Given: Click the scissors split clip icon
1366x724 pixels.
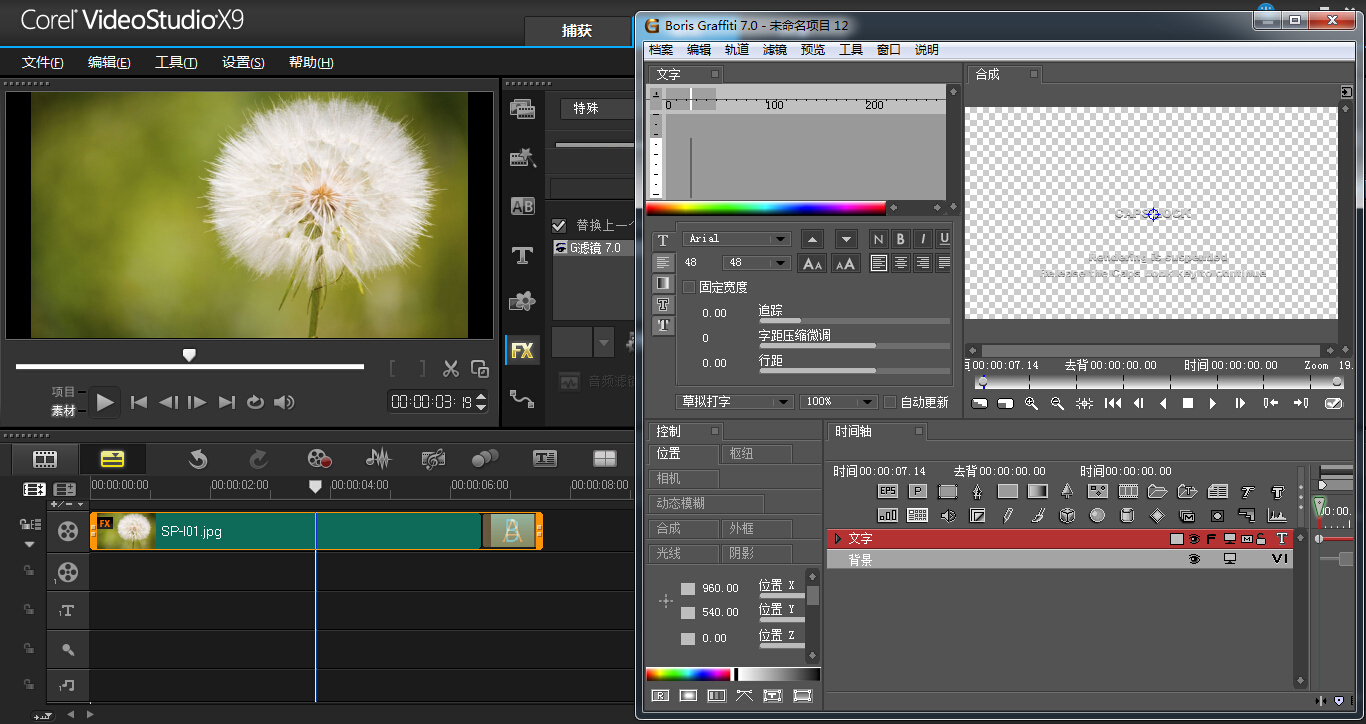Looking at the screenshot, I should coord(451,369).
